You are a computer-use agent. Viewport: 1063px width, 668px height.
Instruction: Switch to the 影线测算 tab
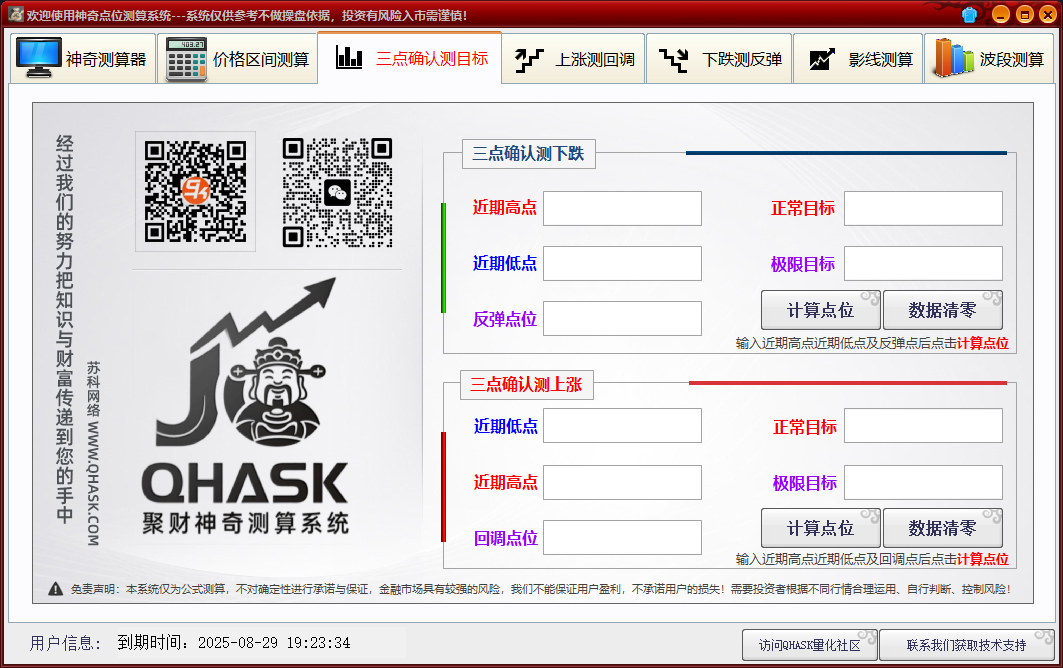[858, 58]
